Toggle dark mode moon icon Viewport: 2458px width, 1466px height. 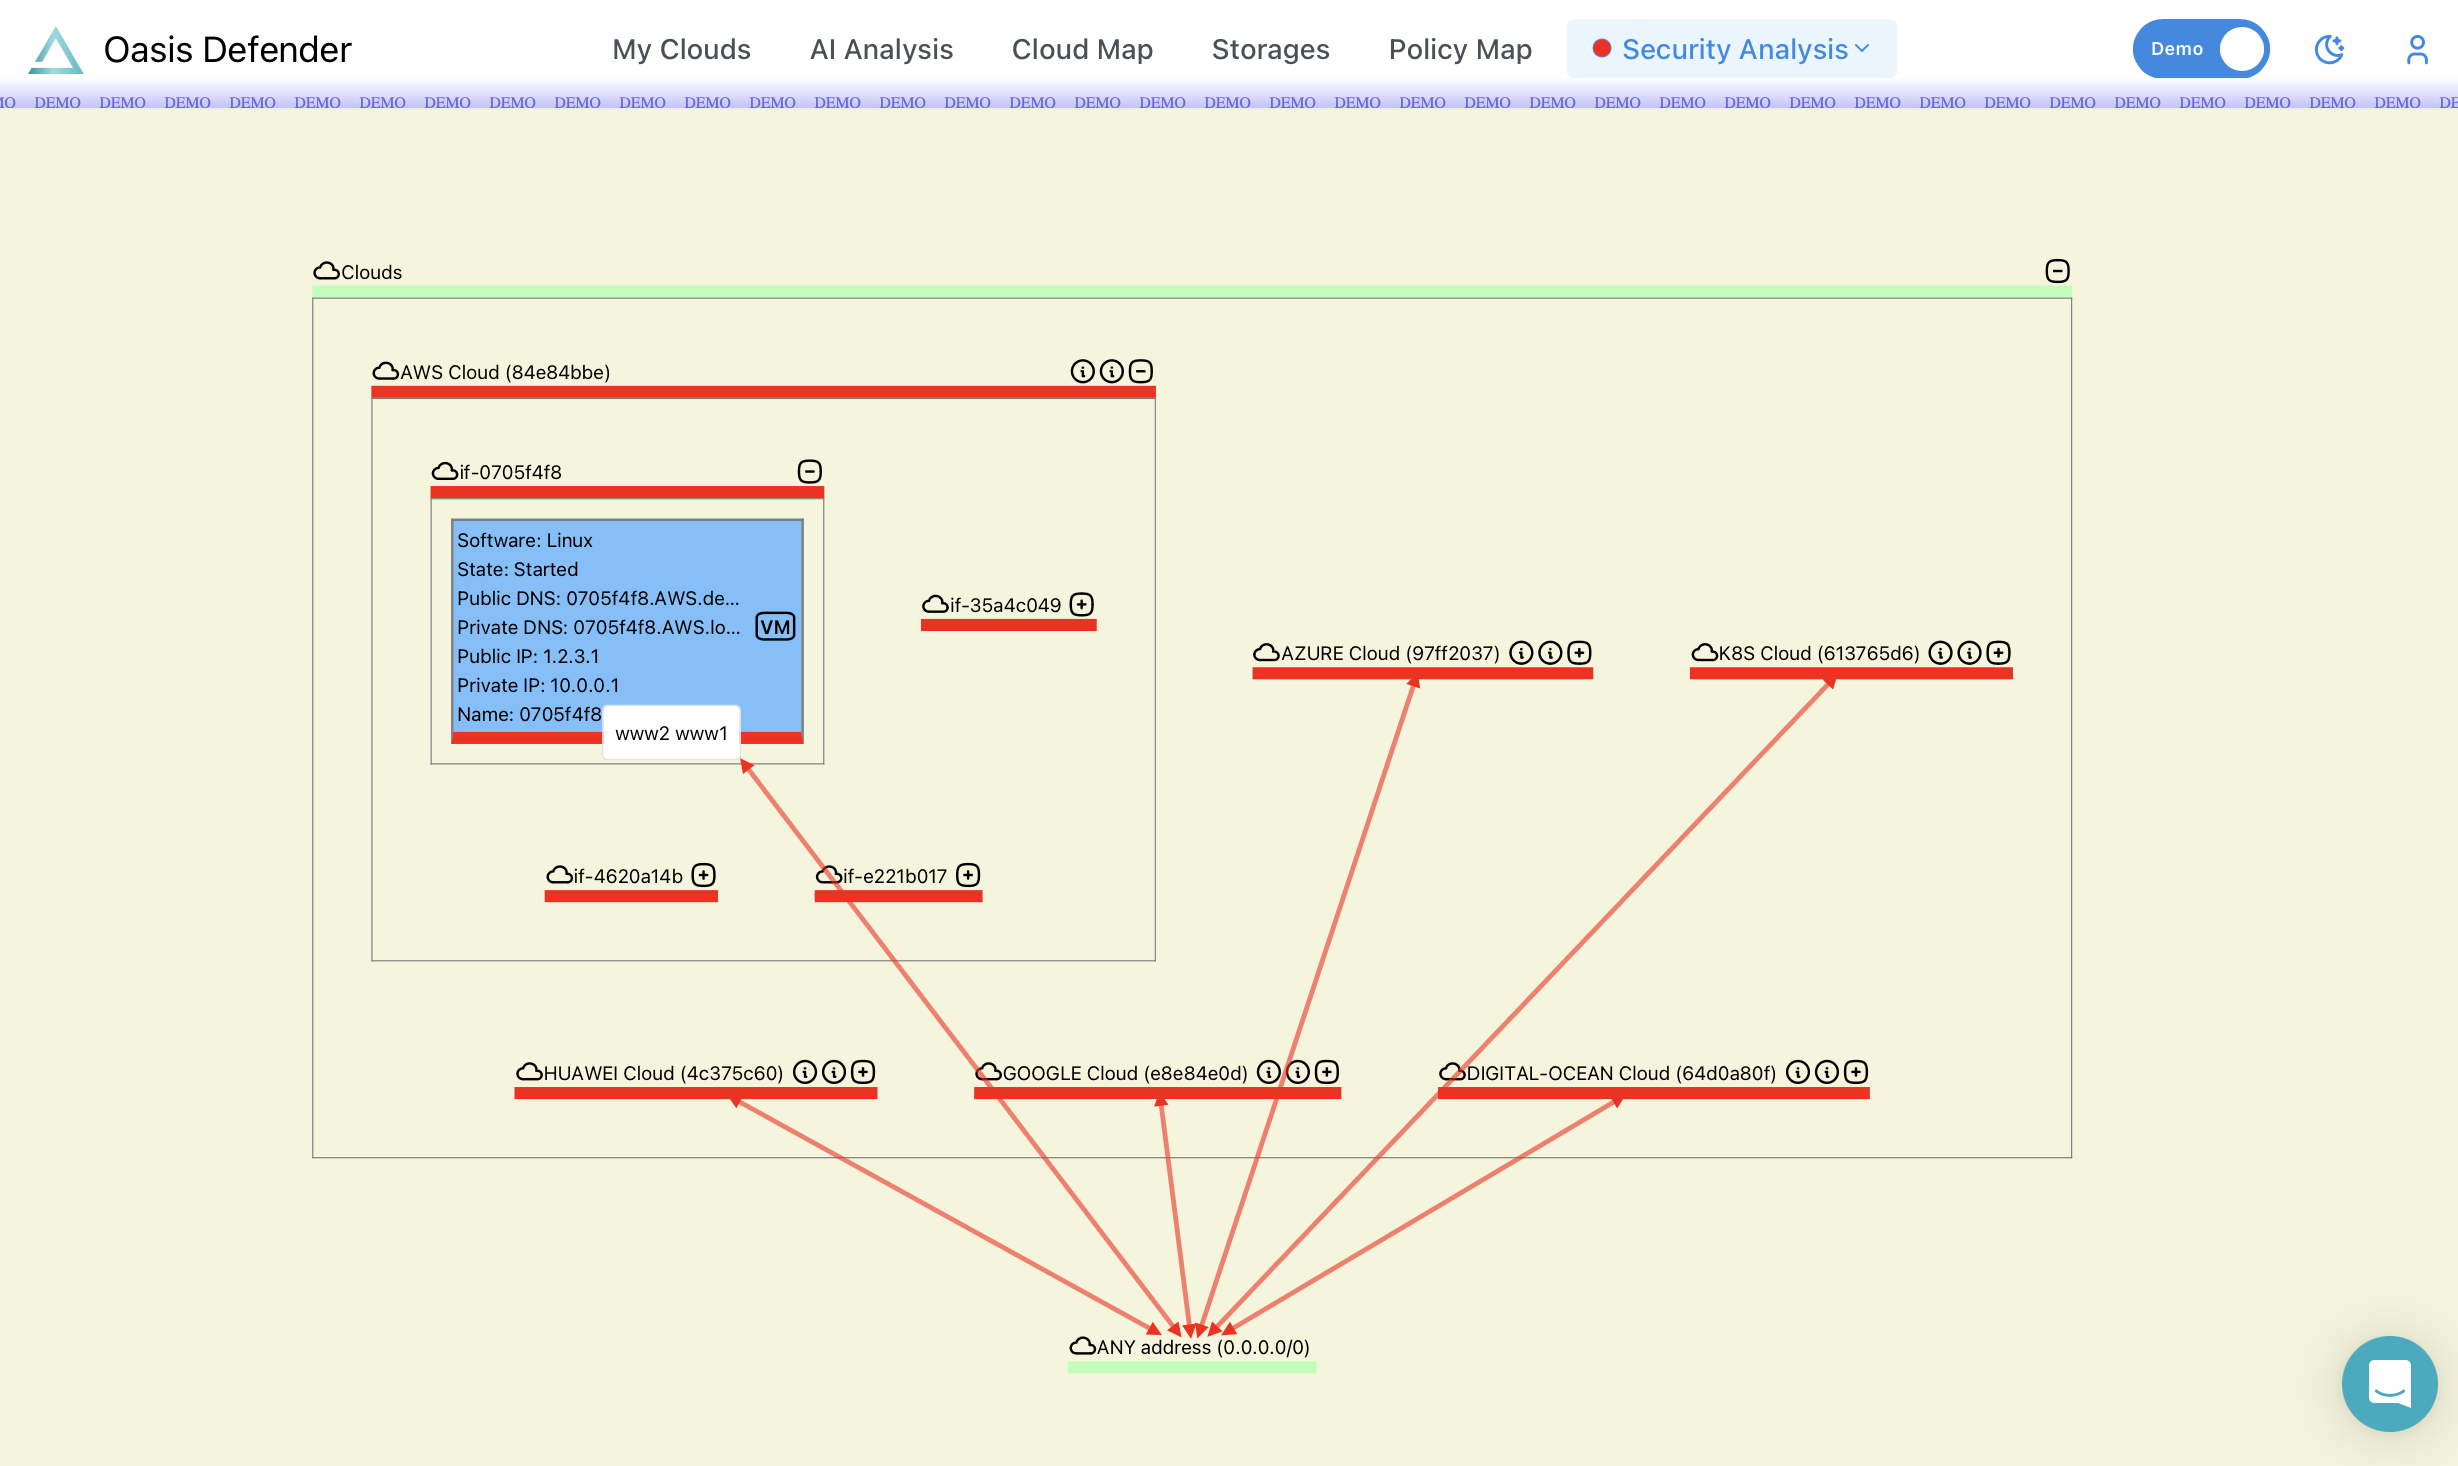pos(2329,49)
